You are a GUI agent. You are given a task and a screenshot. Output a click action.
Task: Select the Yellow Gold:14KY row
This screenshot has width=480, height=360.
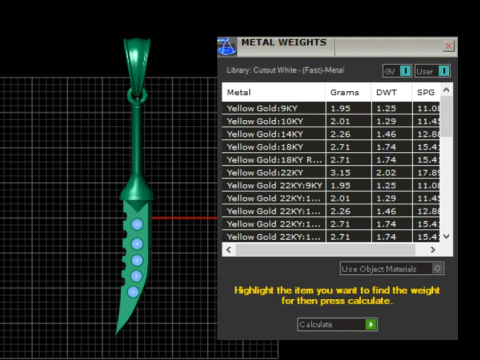point(331,134)
